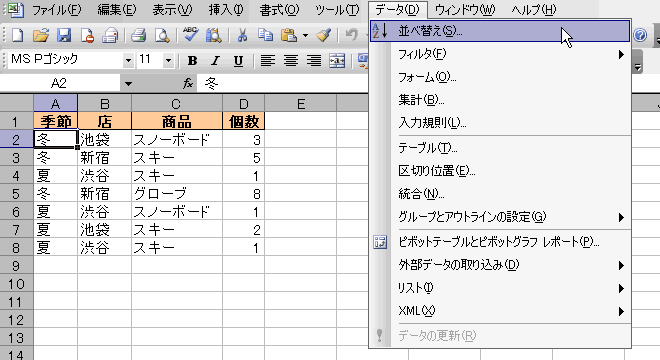Choose テーブル(T)... menu entry
660x360 pixels.
[500, 148]
